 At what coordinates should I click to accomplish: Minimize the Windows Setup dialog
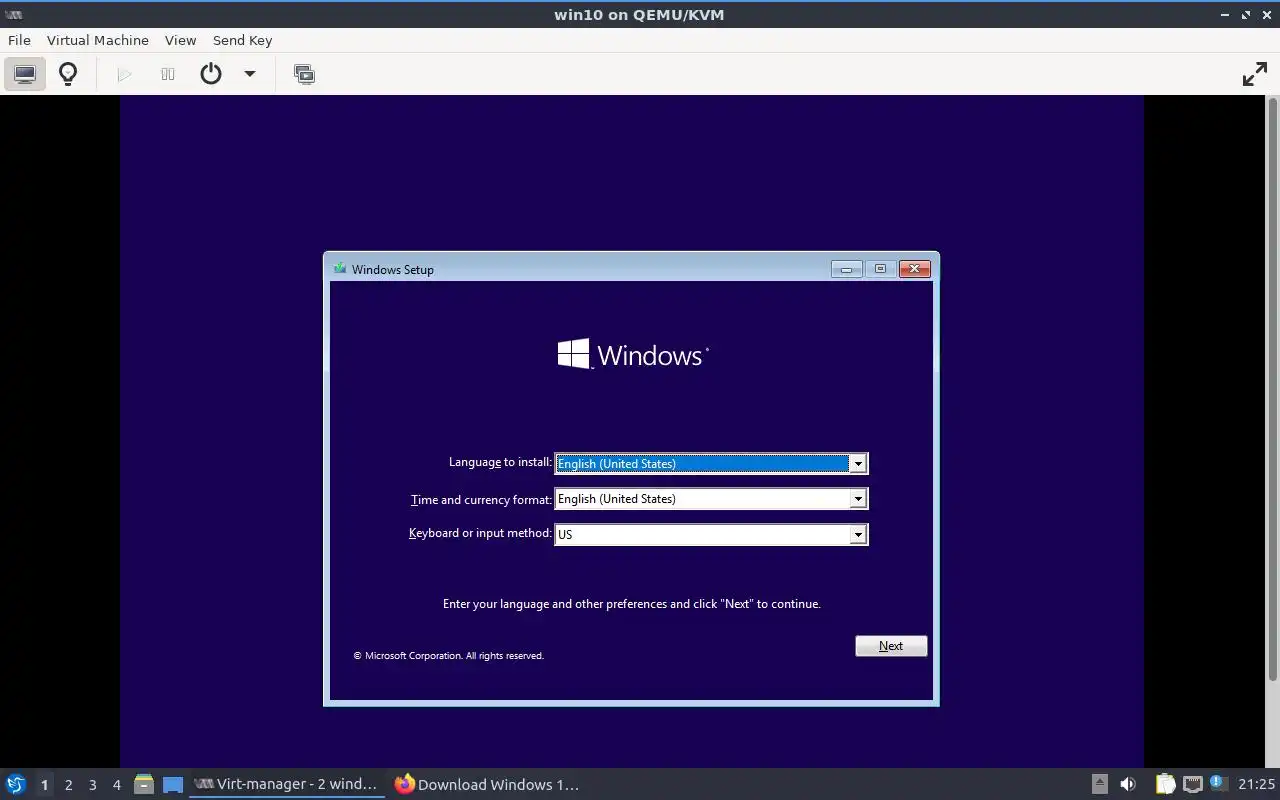coord(846,269)
